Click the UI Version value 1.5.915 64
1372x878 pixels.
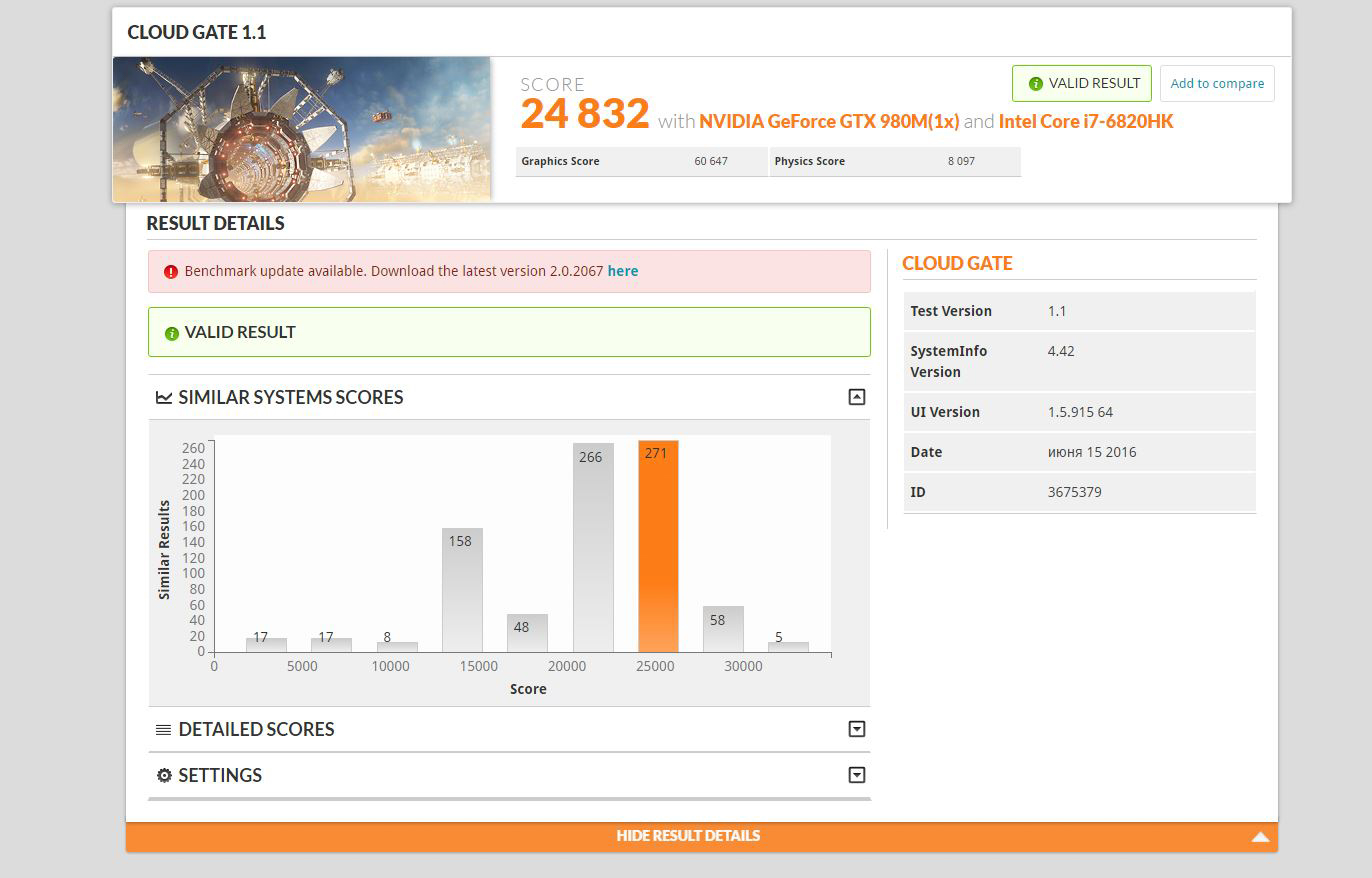(1080, 412)
